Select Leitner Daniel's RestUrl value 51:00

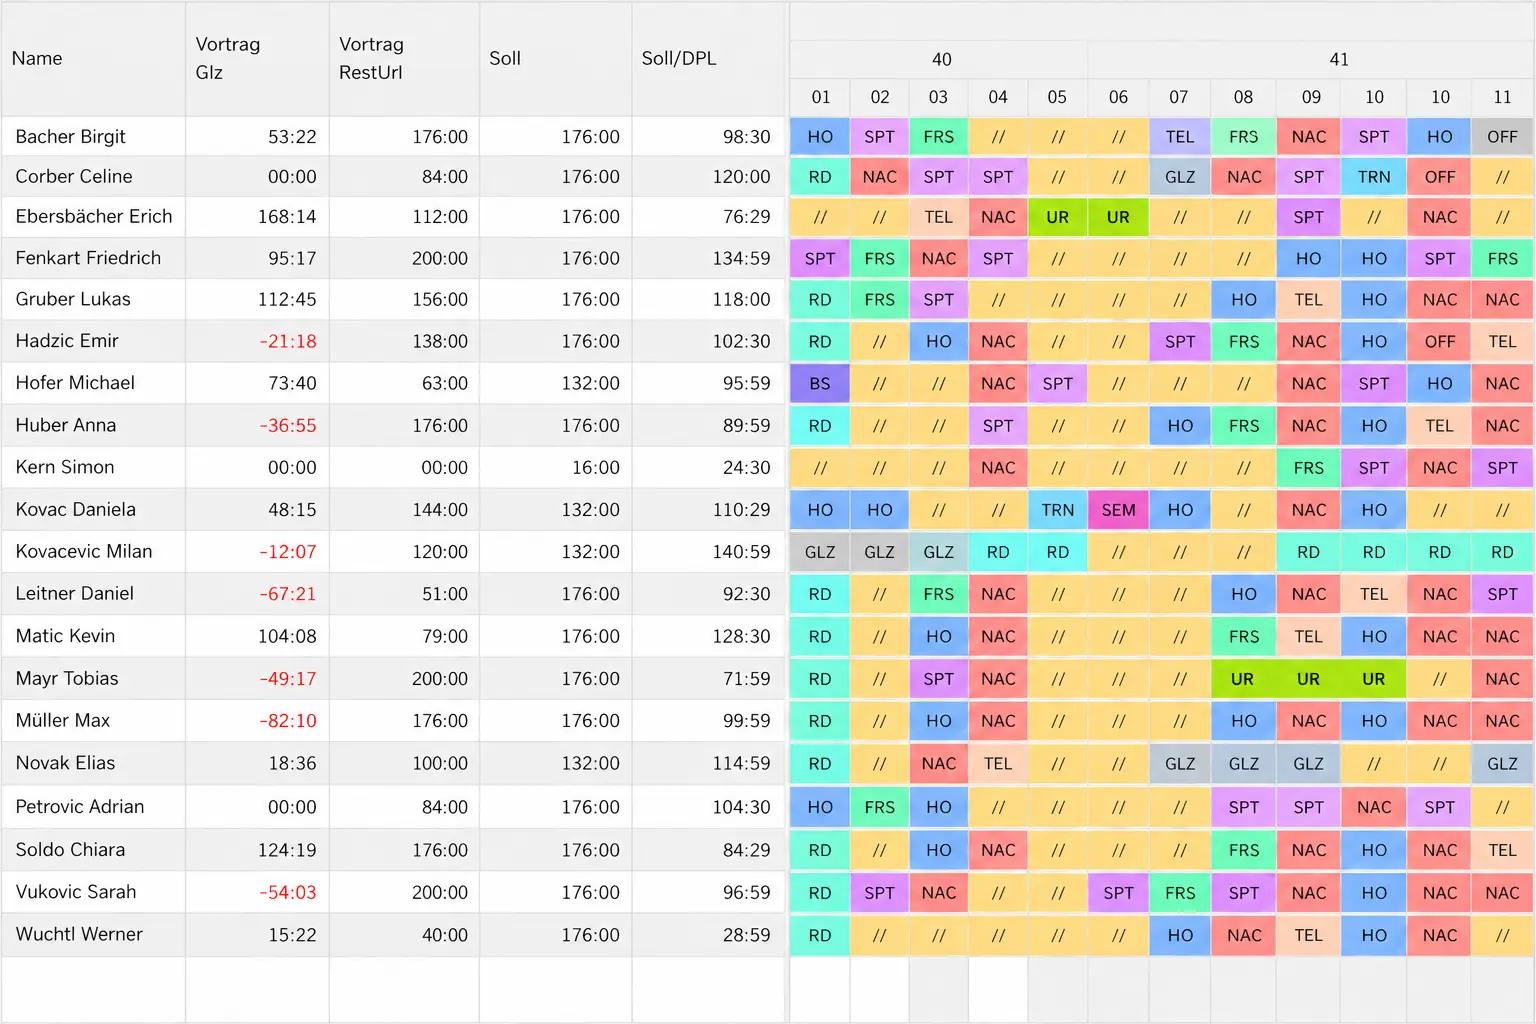tap(445, 594)
